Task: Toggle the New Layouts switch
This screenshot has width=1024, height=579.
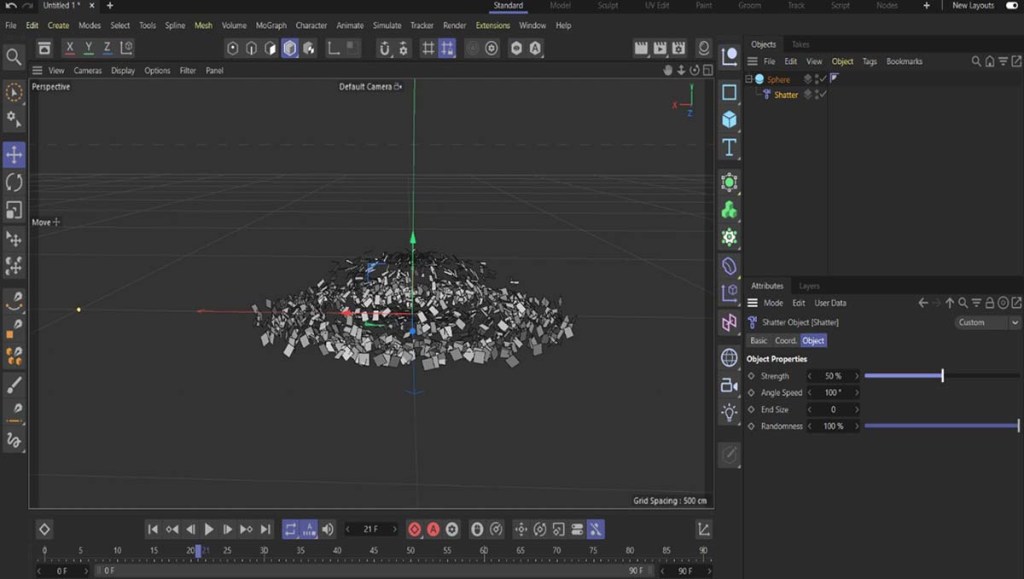Action: (1011, 6)
